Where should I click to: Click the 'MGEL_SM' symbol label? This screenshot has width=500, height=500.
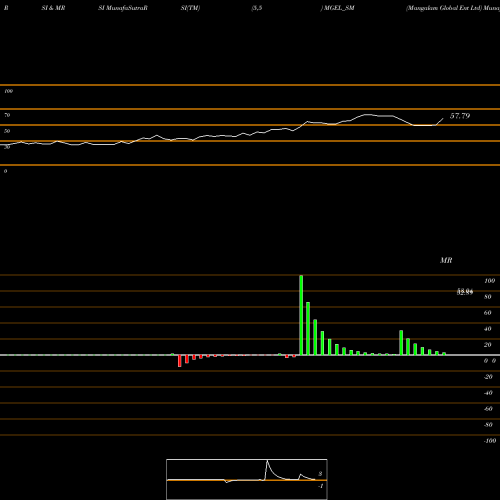pos(339,8)
